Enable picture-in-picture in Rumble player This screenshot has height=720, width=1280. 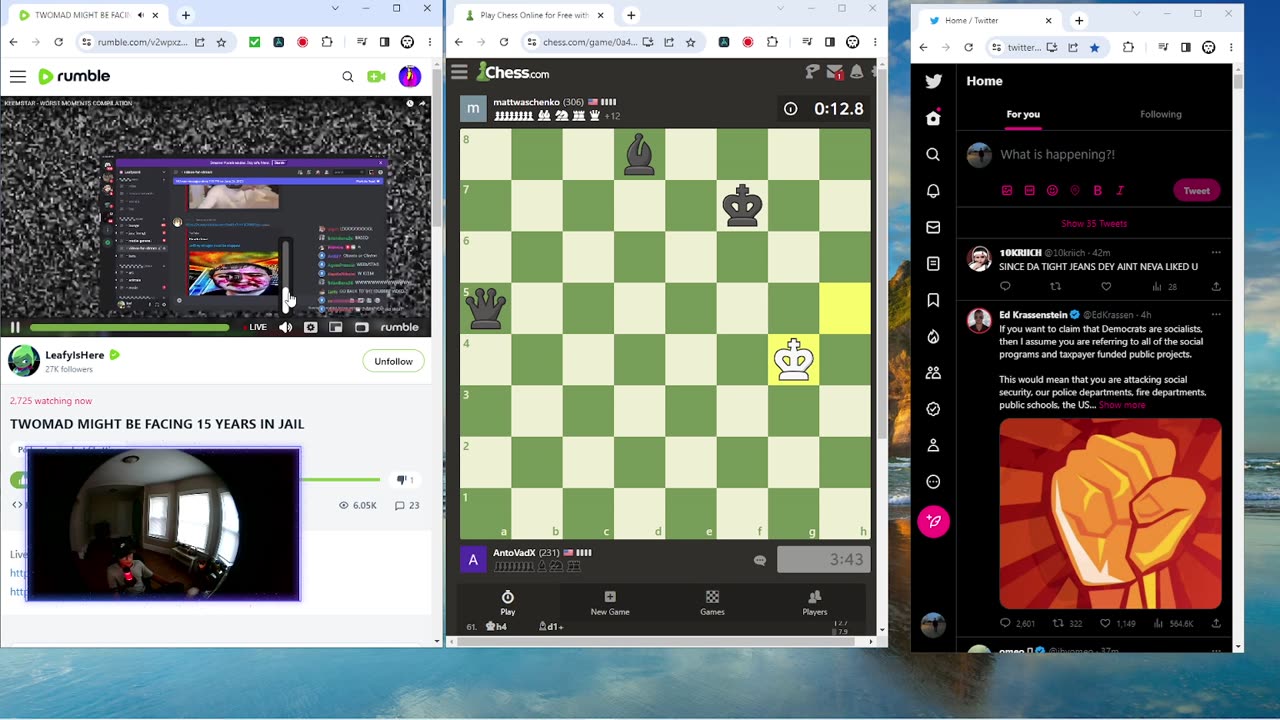[x=336, y=327]
